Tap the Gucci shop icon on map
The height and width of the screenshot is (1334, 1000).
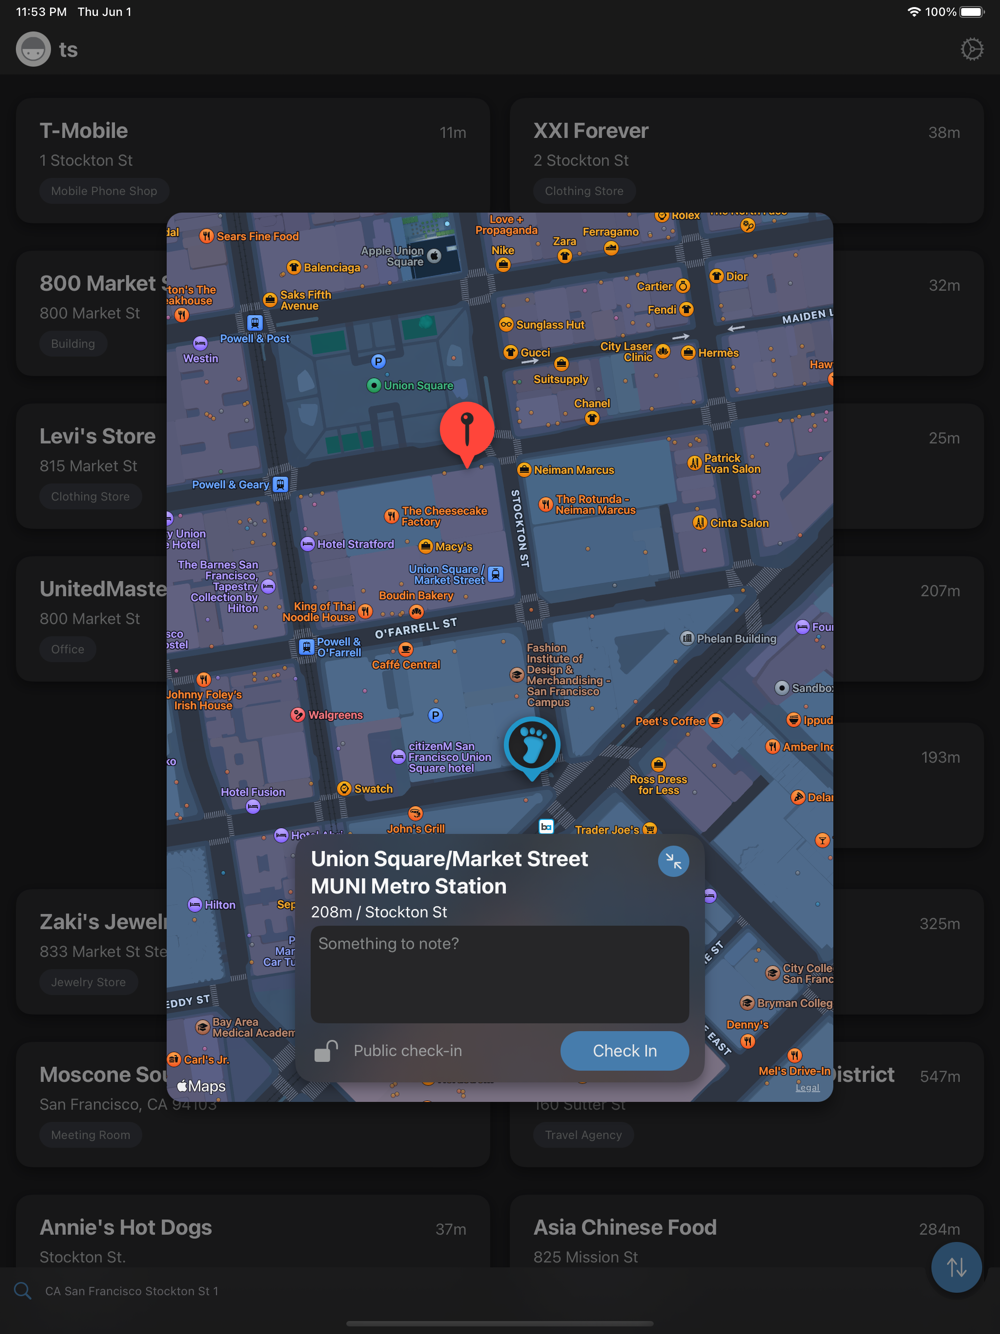point(511,352)
